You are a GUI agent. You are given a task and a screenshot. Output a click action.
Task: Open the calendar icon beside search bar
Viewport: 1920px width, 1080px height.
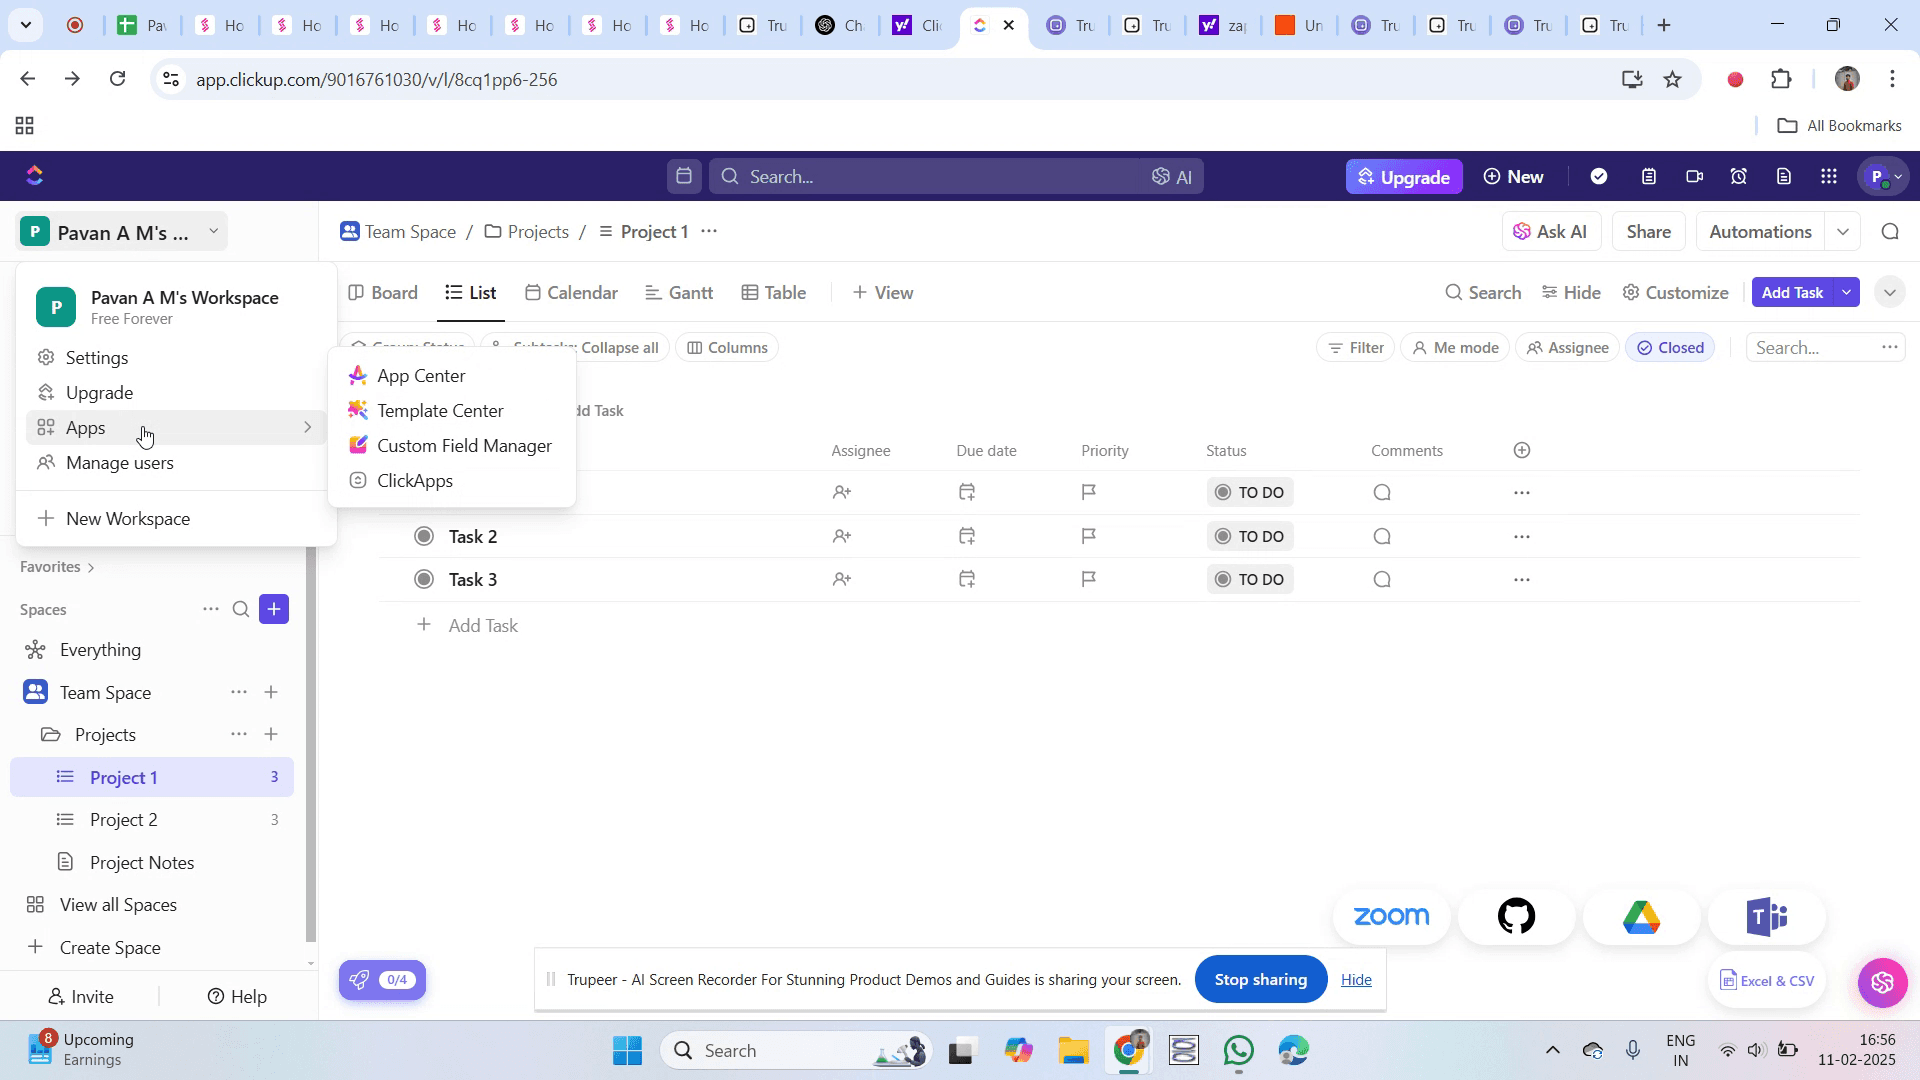[x=684, y=176]
